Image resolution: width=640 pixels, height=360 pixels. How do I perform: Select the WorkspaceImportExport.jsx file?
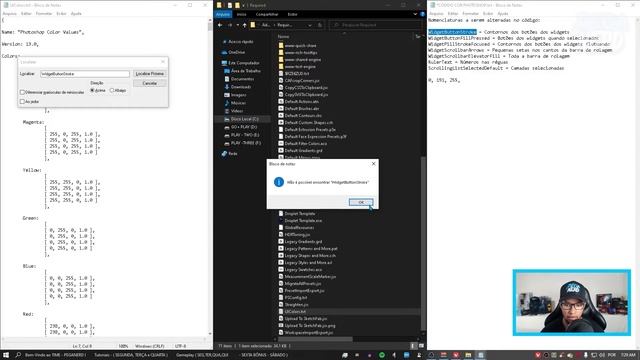point(309,333)
